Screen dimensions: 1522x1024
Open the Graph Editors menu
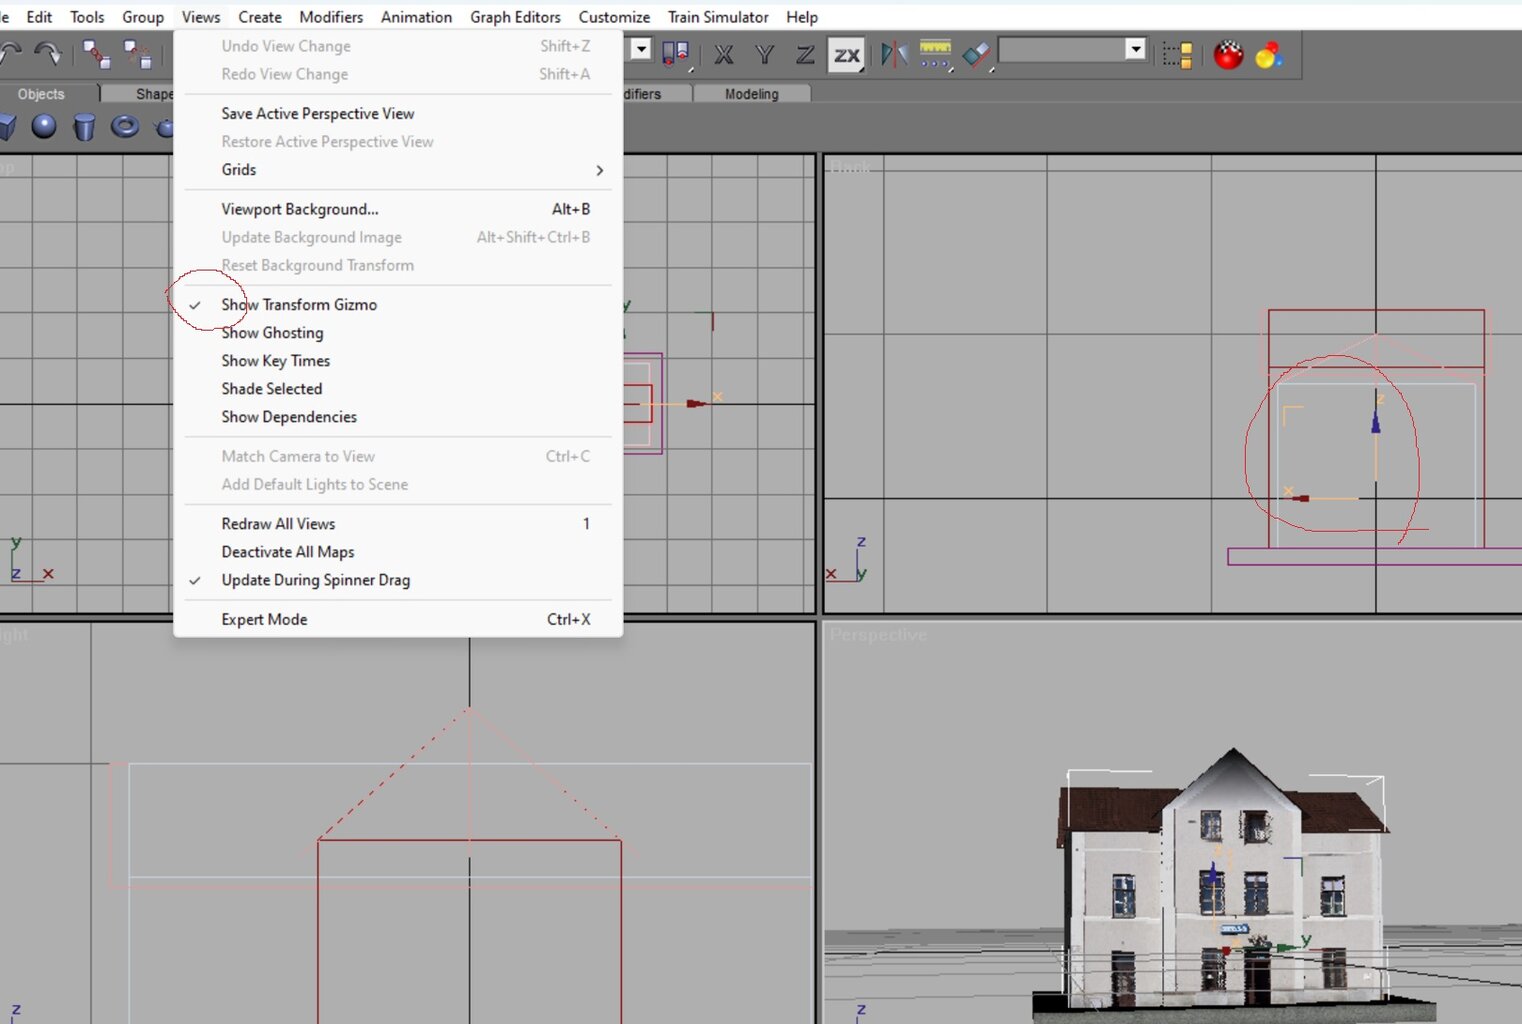pyautogui.click(x=515, y=17)
